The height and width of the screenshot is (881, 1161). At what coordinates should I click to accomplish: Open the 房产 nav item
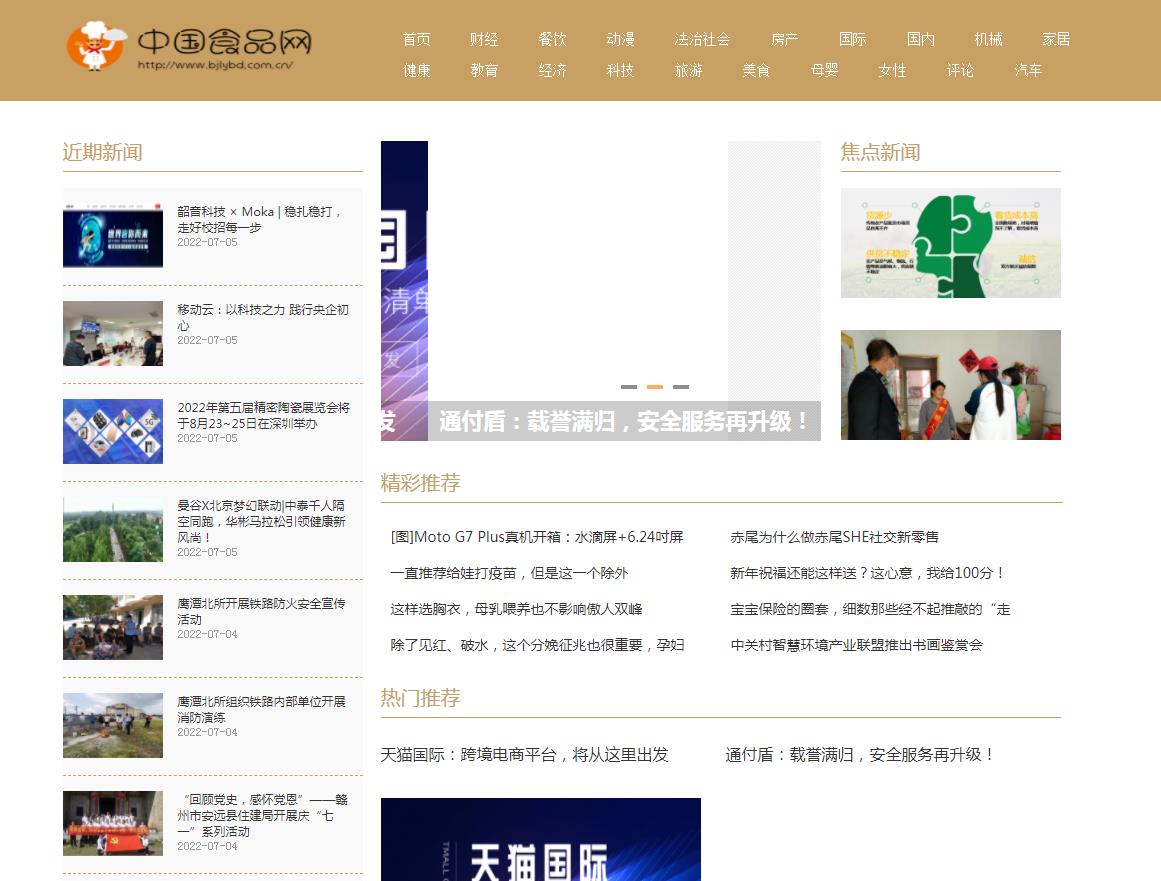(x=784, y=39)
